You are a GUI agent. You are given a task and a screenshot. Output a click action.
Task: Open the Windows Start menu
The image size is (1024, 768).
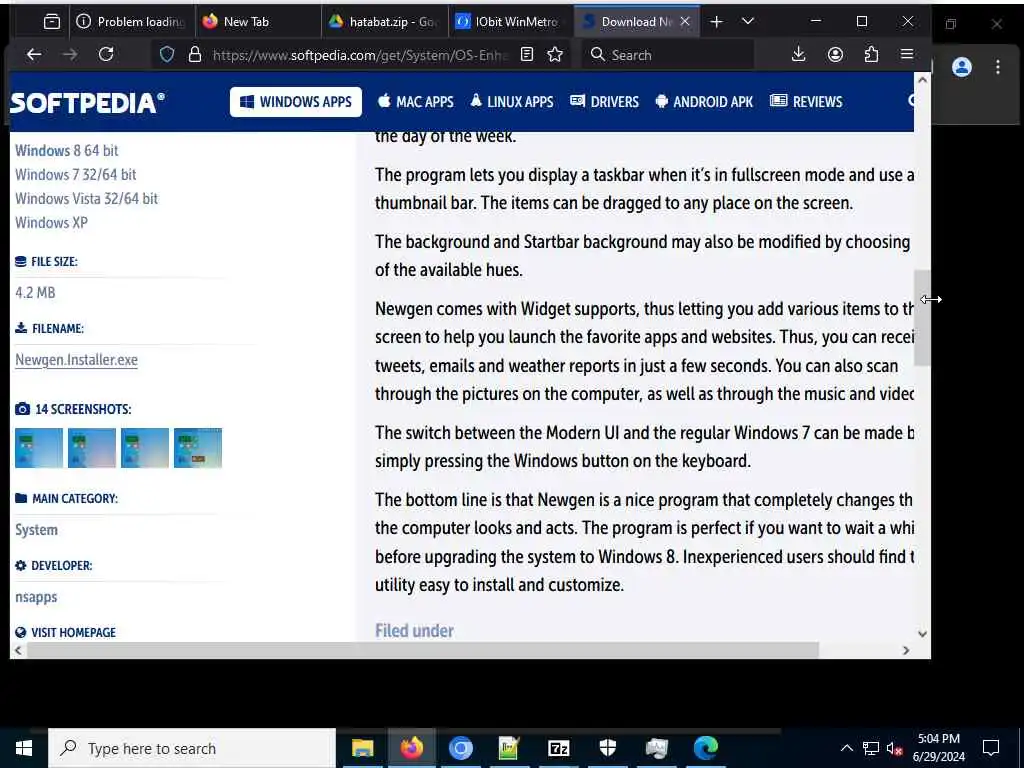click(x=24, y=748)
